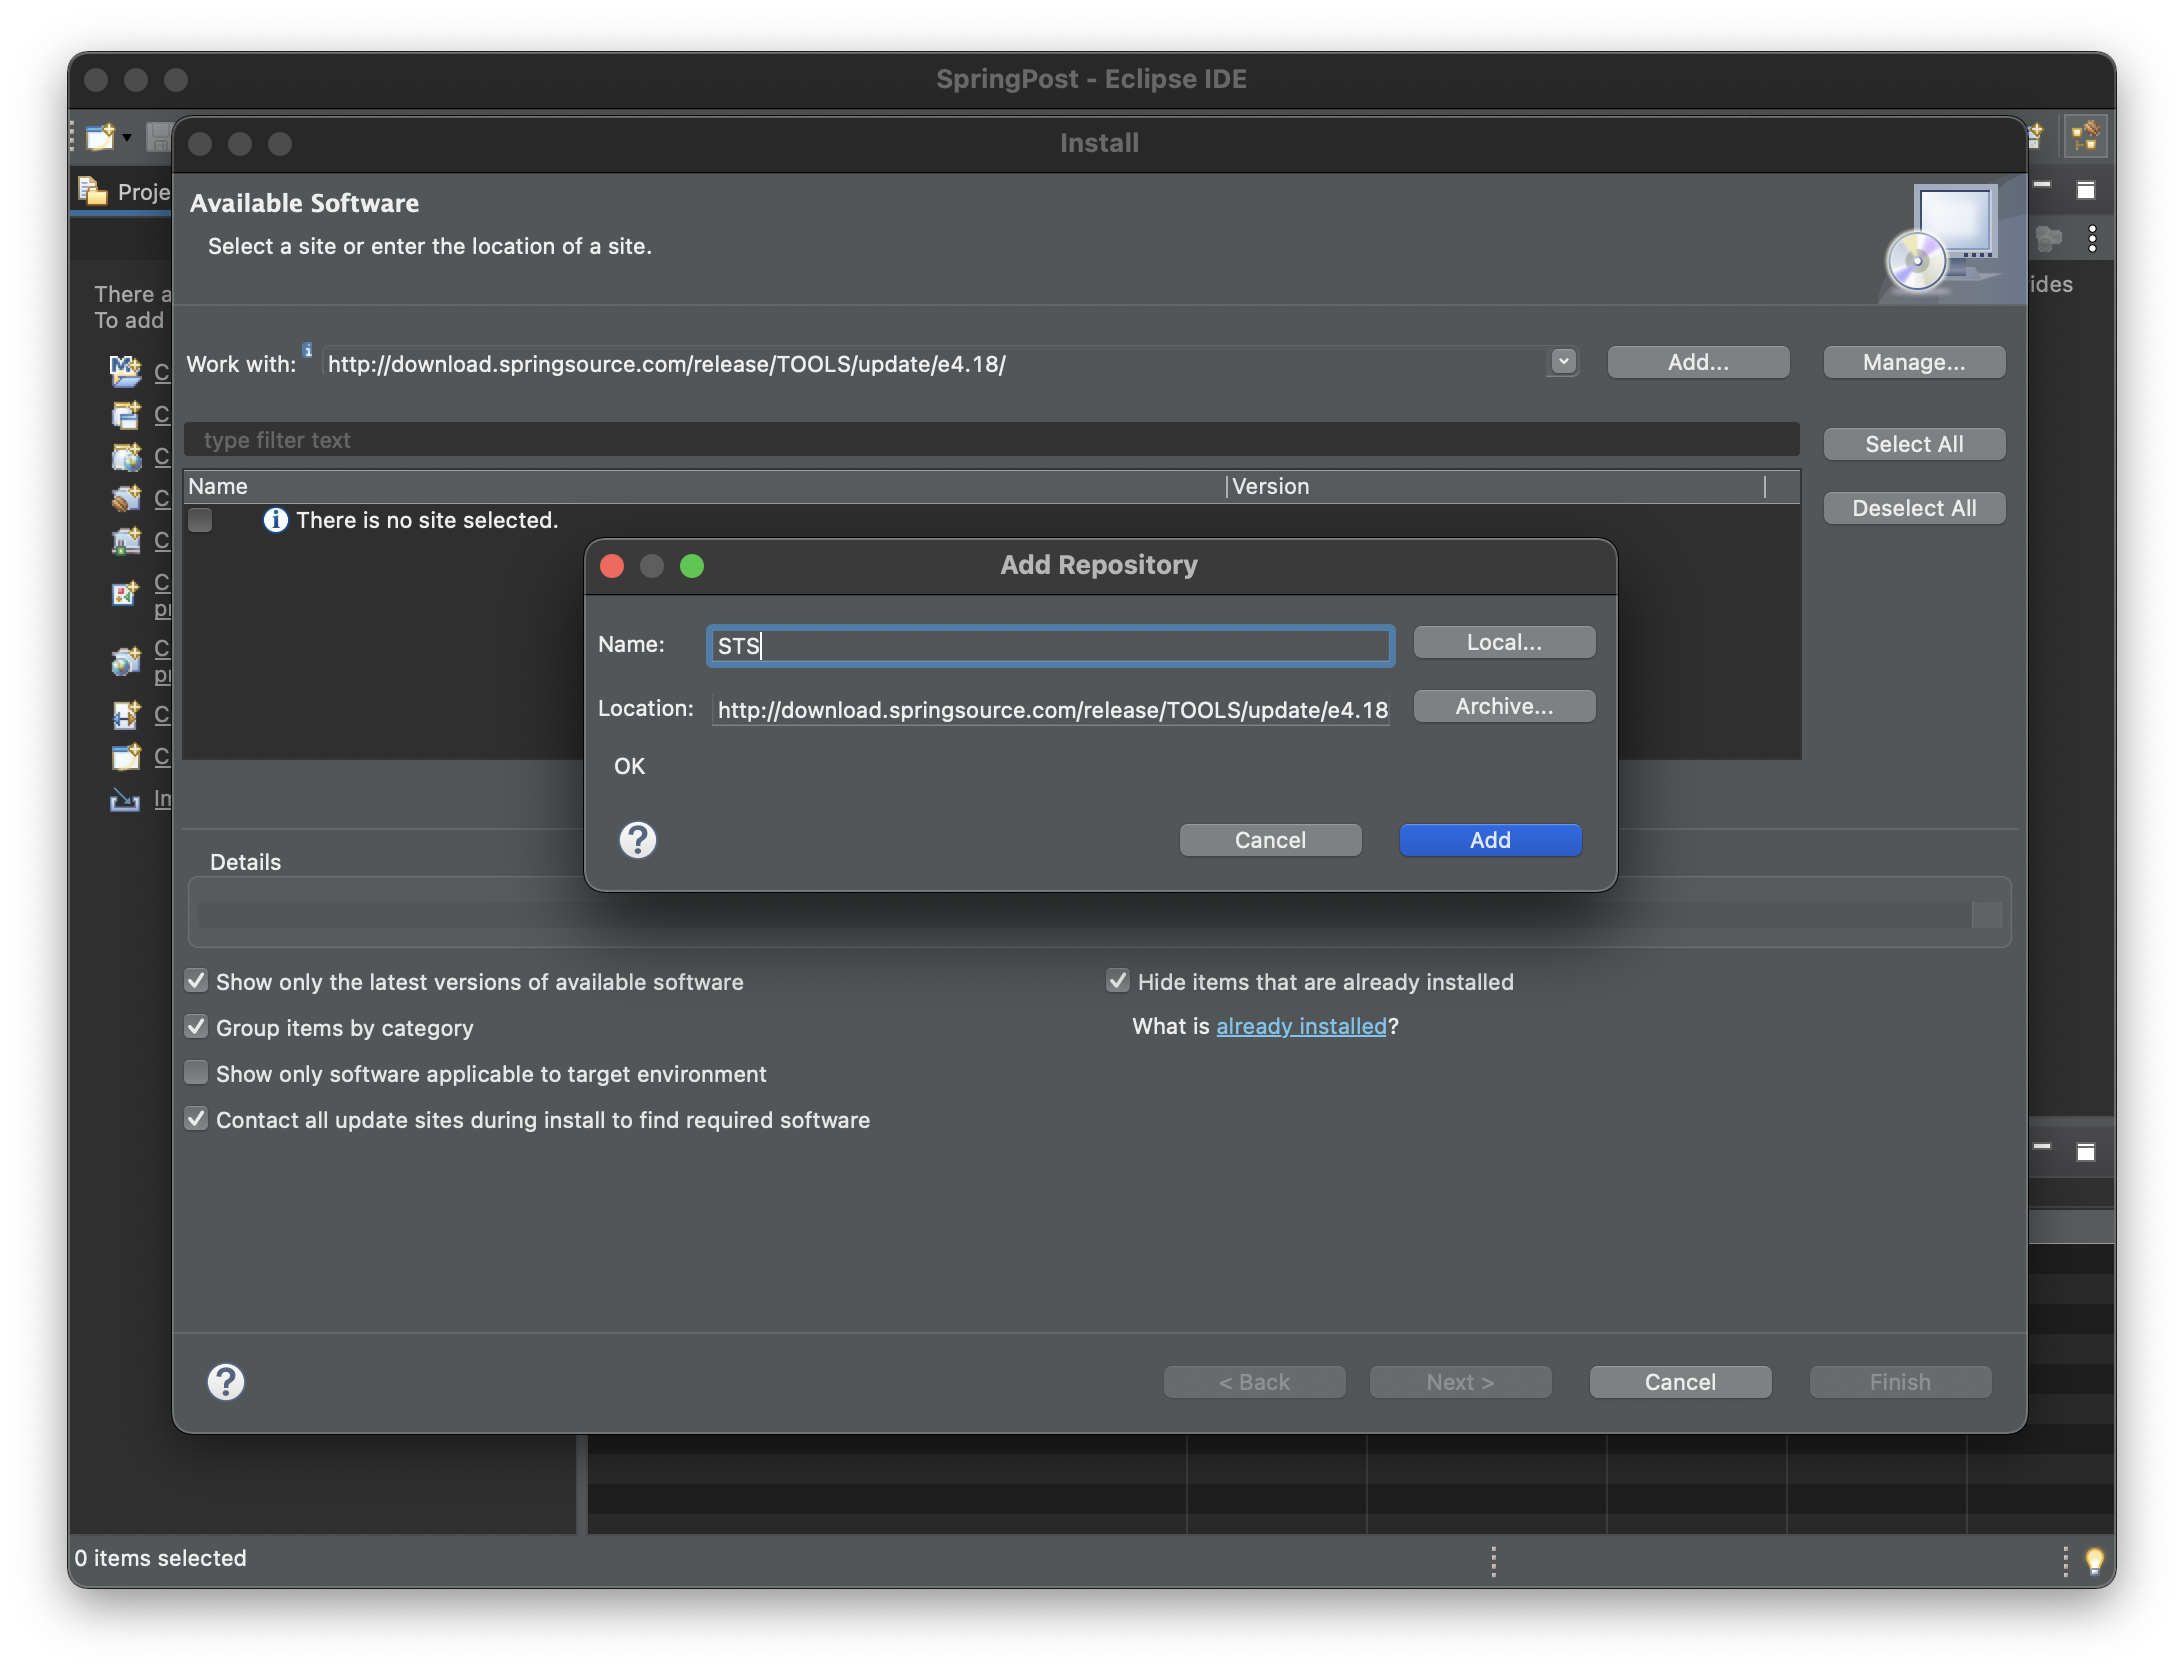Click the Maven project creation icon

pyautogui.click(x=125, y=371)
